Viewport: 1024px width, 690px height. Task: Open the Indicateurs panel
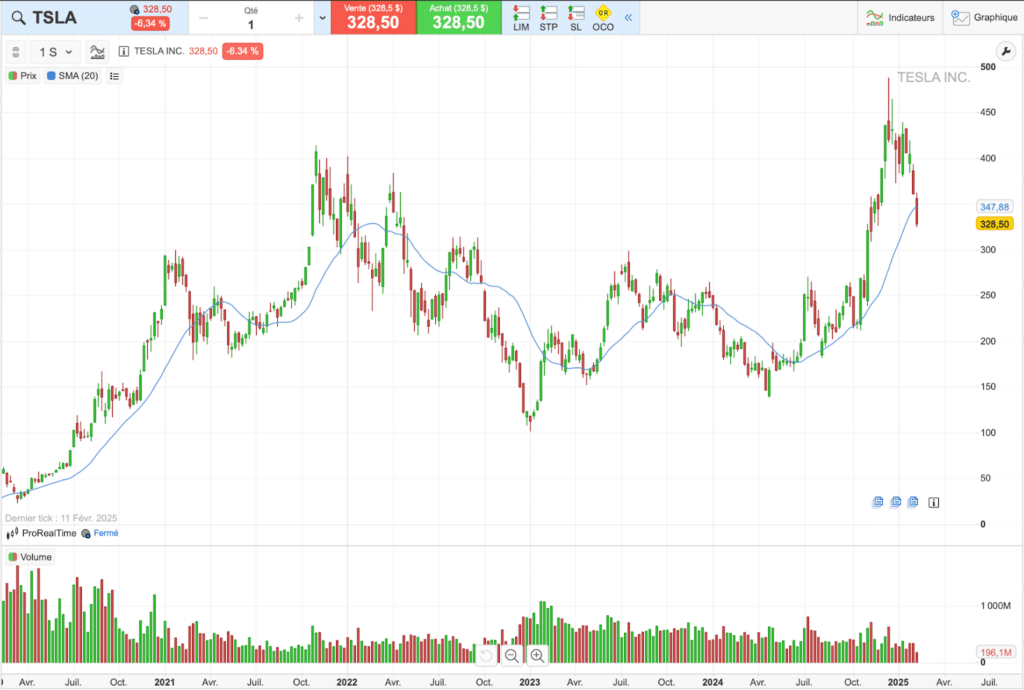(900, 18)
